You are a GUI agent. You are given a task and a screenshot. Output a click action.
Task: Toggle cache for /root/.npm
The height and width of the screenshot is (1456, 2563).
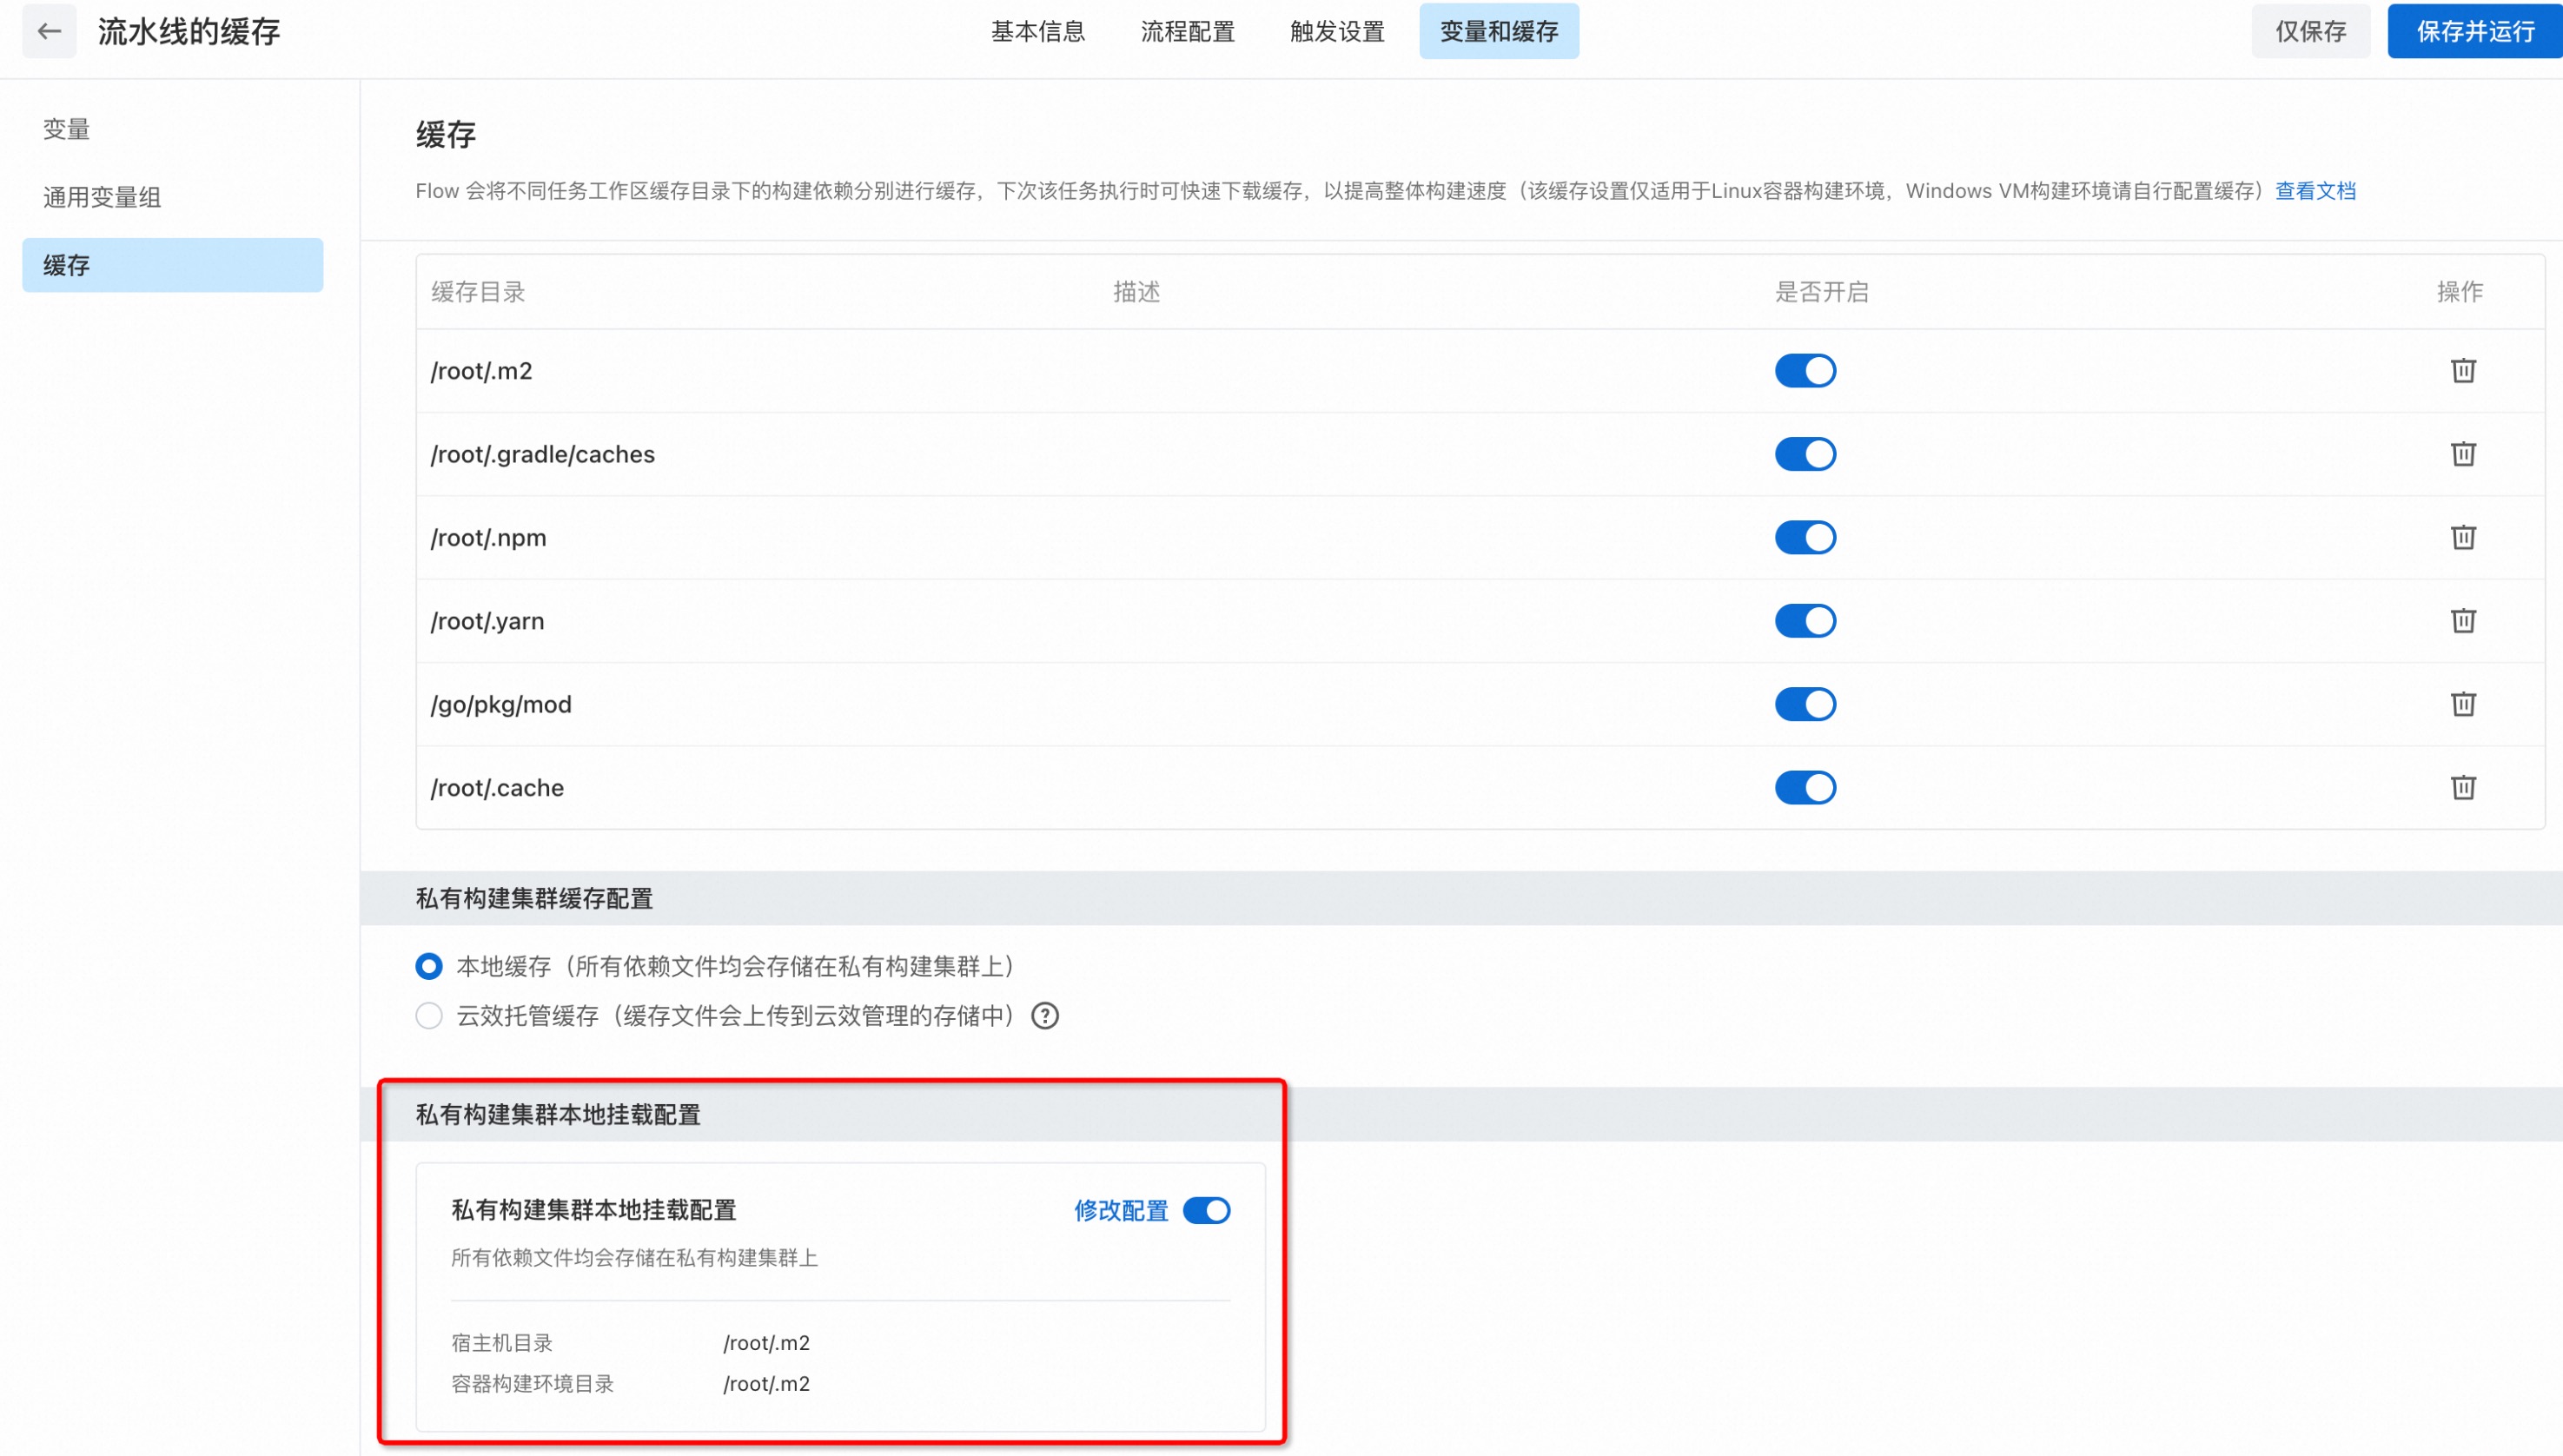[x=1805, y=538]
